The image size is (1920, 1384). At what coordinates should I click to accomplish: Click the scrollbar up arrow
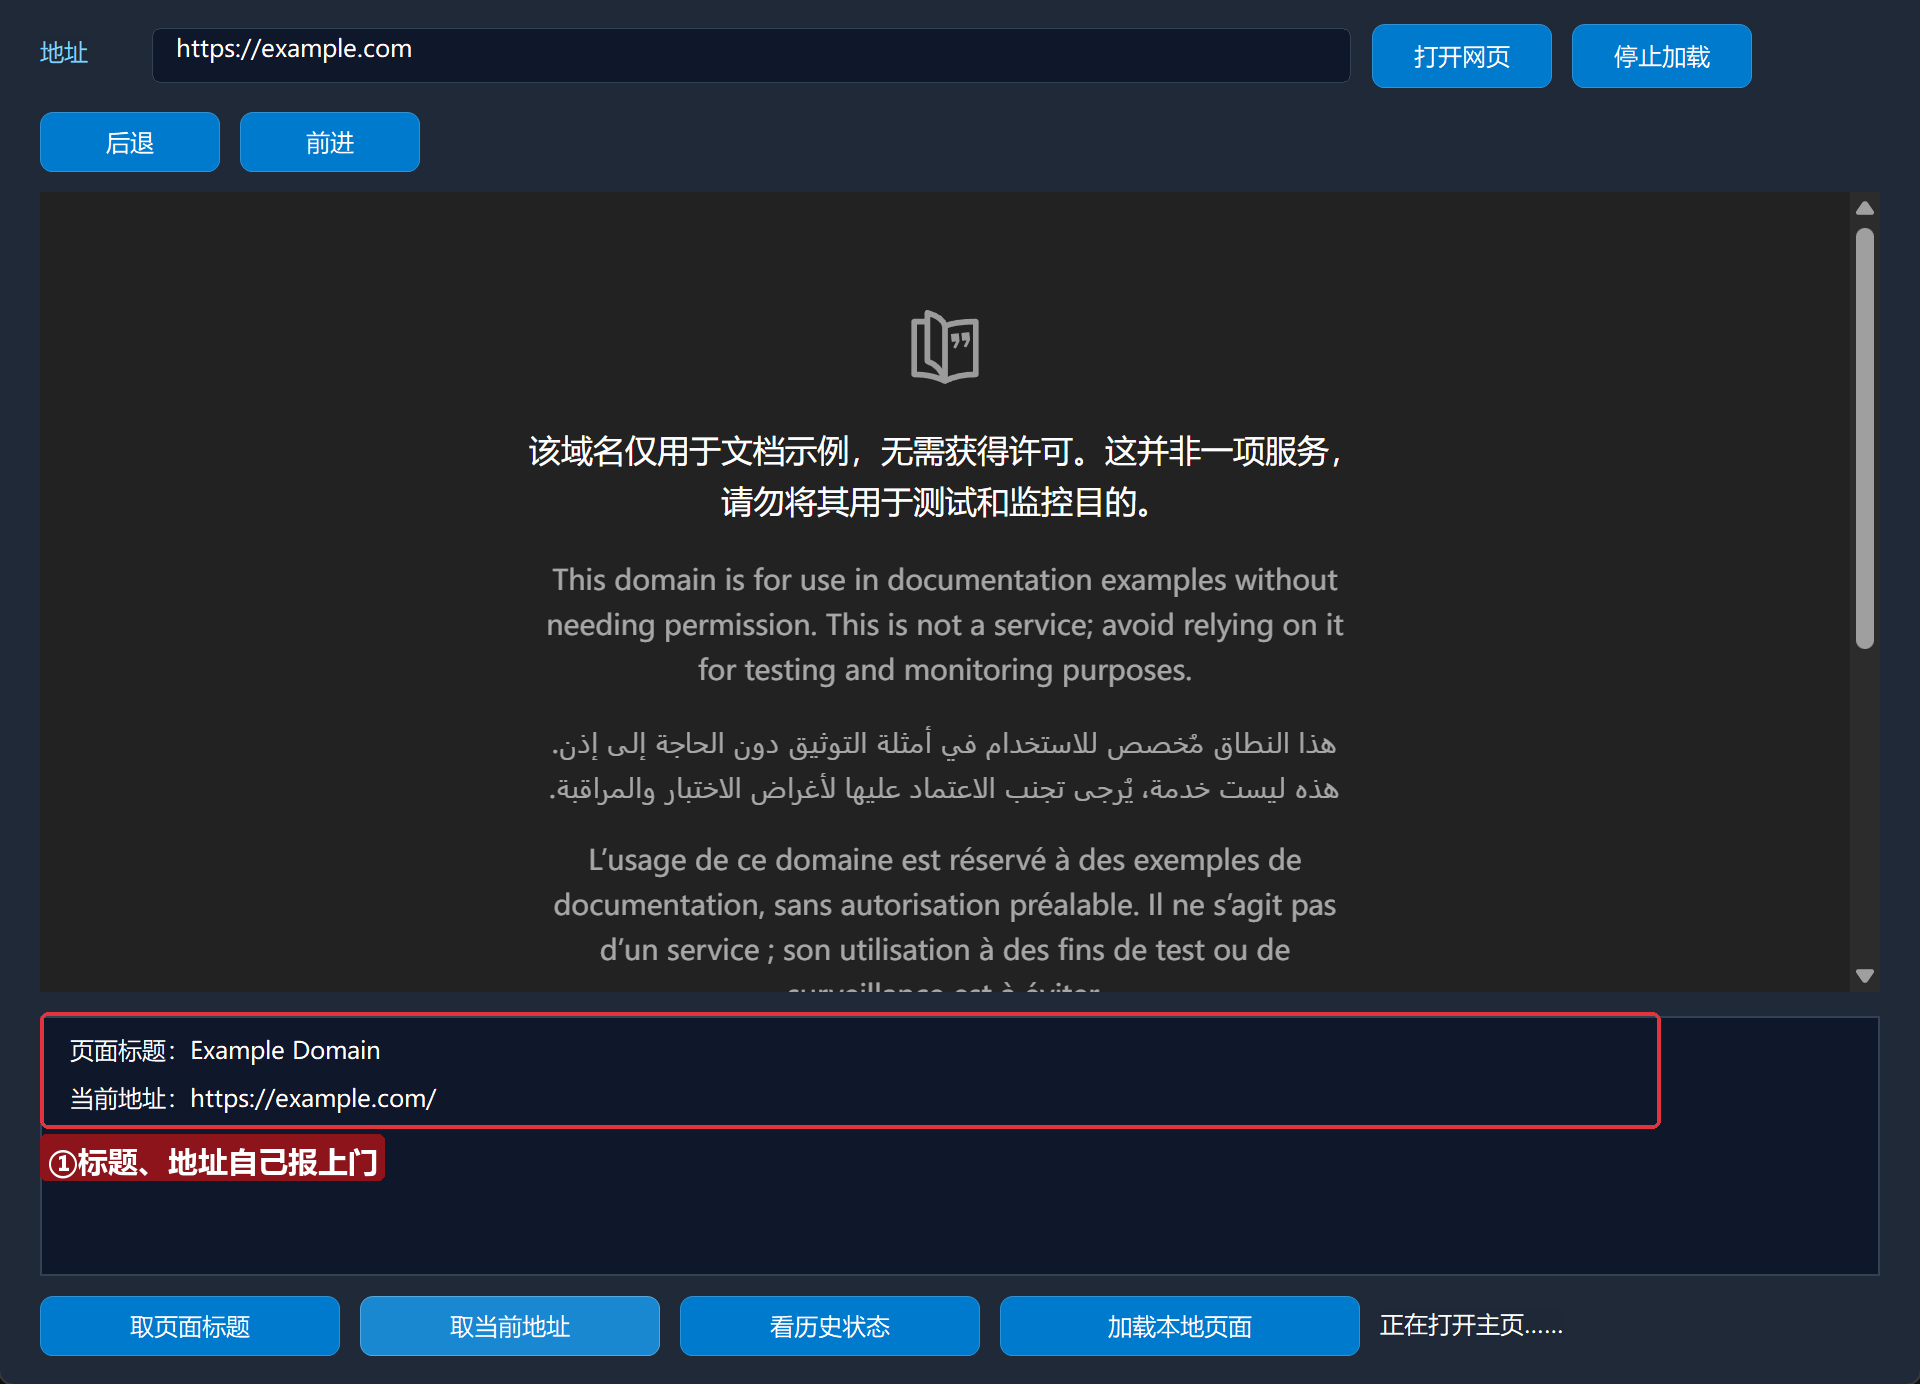coord(1865,208)
